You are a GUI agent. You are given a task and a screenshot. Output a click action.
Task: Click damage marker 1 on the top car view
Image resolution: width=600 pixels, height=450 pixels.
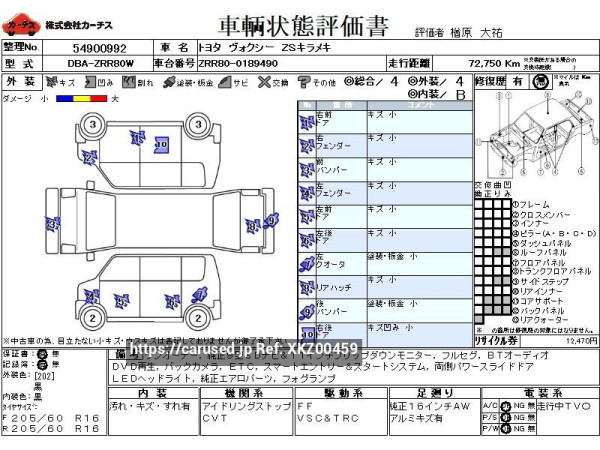point(136,139)
